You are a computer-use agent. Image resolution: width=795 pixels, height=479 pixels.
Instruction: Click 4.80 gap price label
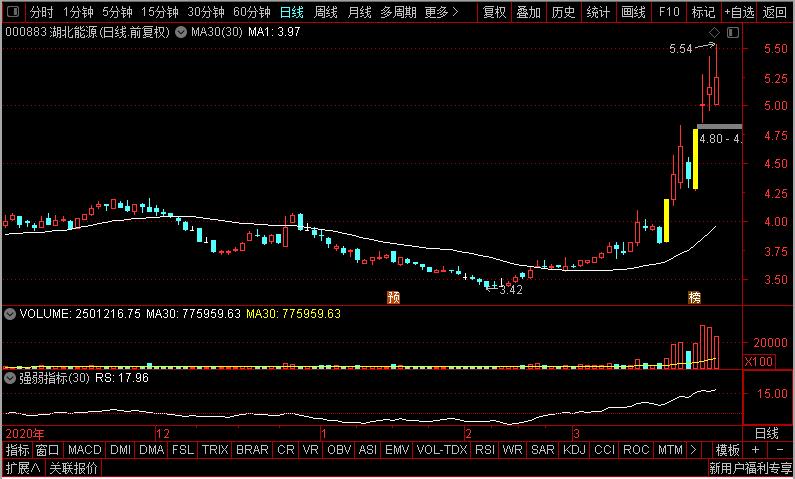click(x=720, y=139)
